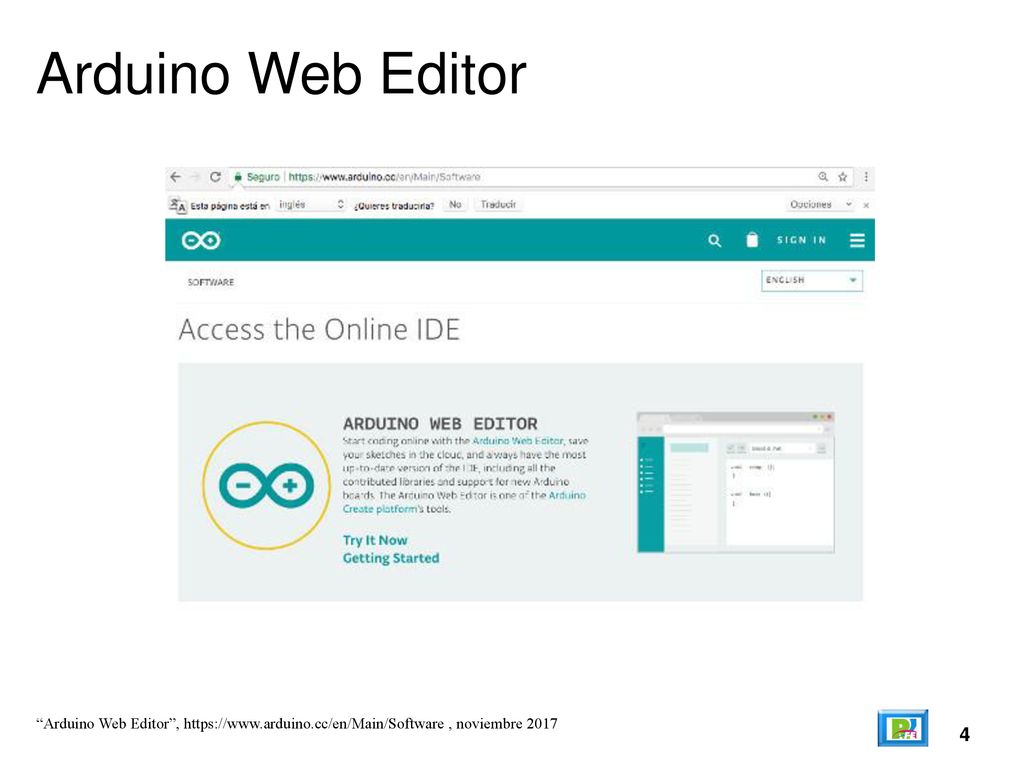Open the Opciones dropdown
The width and height of the screenshot is (1024, 768).
(x=820, y=204)
